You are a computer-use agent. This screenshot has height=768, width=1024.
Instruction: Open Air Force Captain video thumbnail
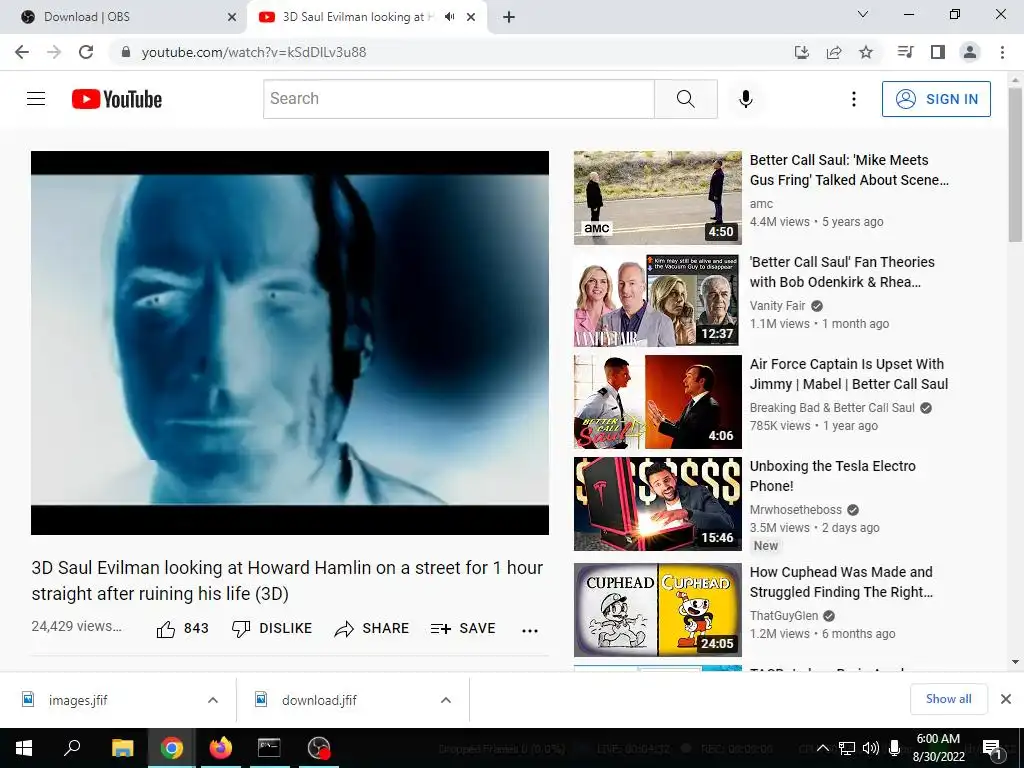[x=658, y=402]
